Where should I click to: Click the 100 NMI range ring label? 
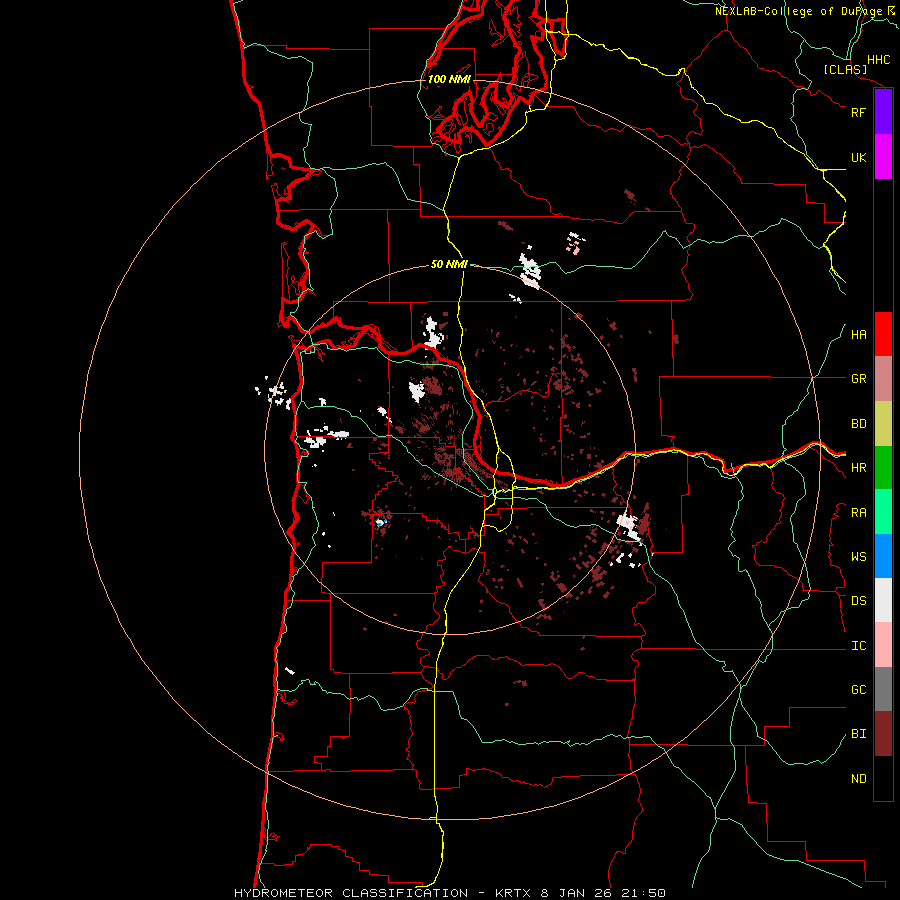point(449,79)
